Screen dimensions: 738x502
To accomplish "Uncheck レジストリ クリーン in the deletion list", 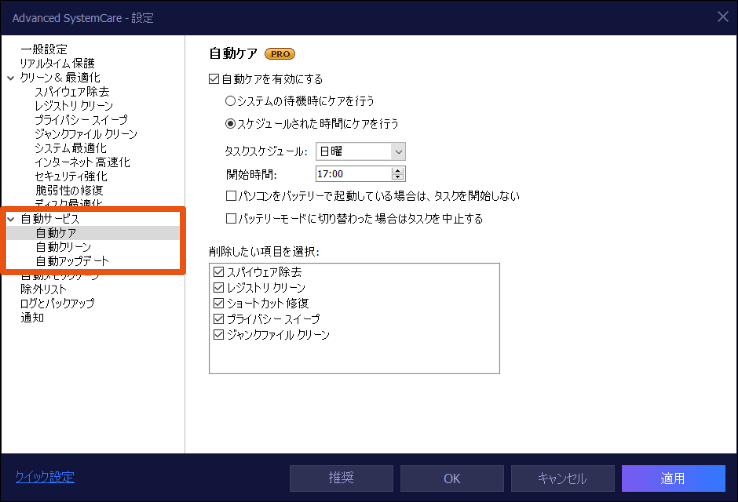I will click(218, 287).
